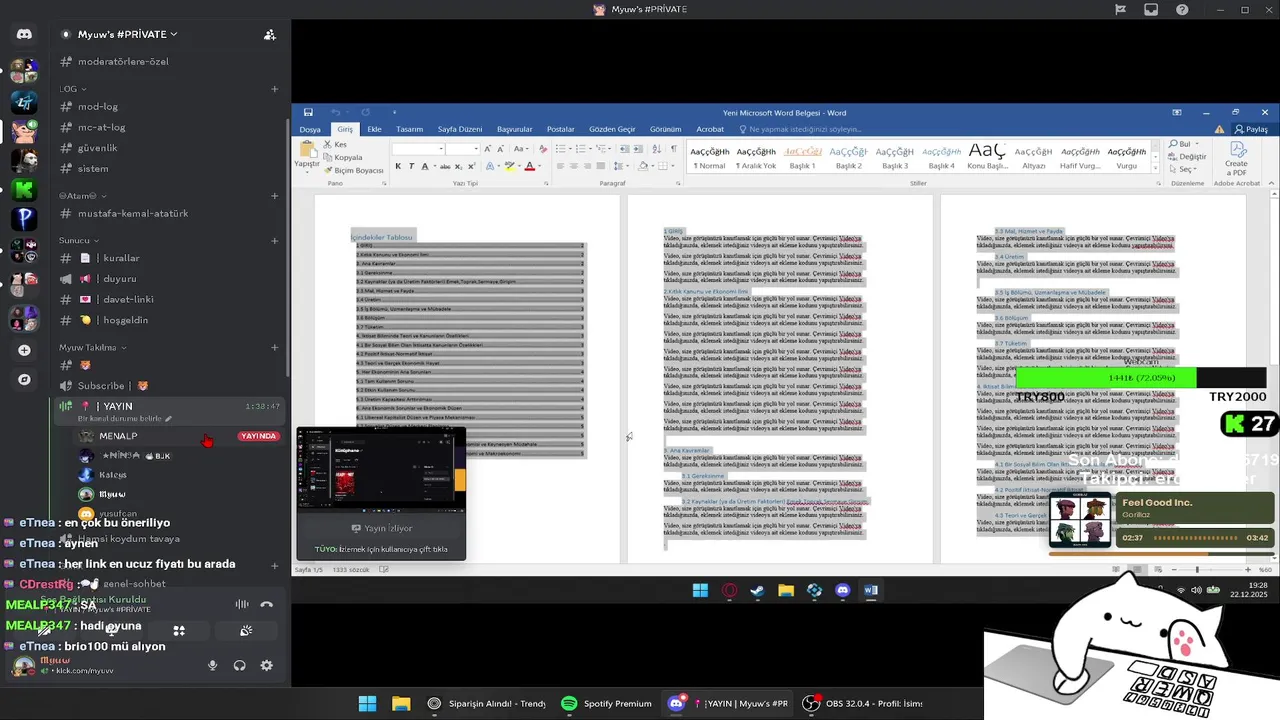The image size is (1280, 720).
Task: Apply yellow text highlight color
Action: [508, 166]
